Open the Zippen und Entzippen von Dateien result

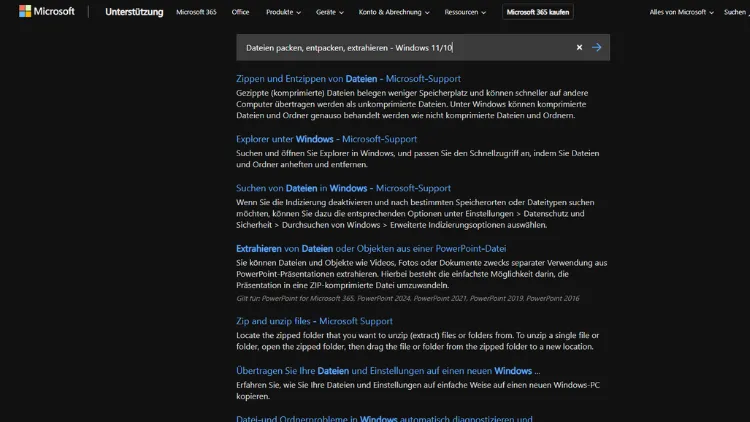click(x=348, y=78)
